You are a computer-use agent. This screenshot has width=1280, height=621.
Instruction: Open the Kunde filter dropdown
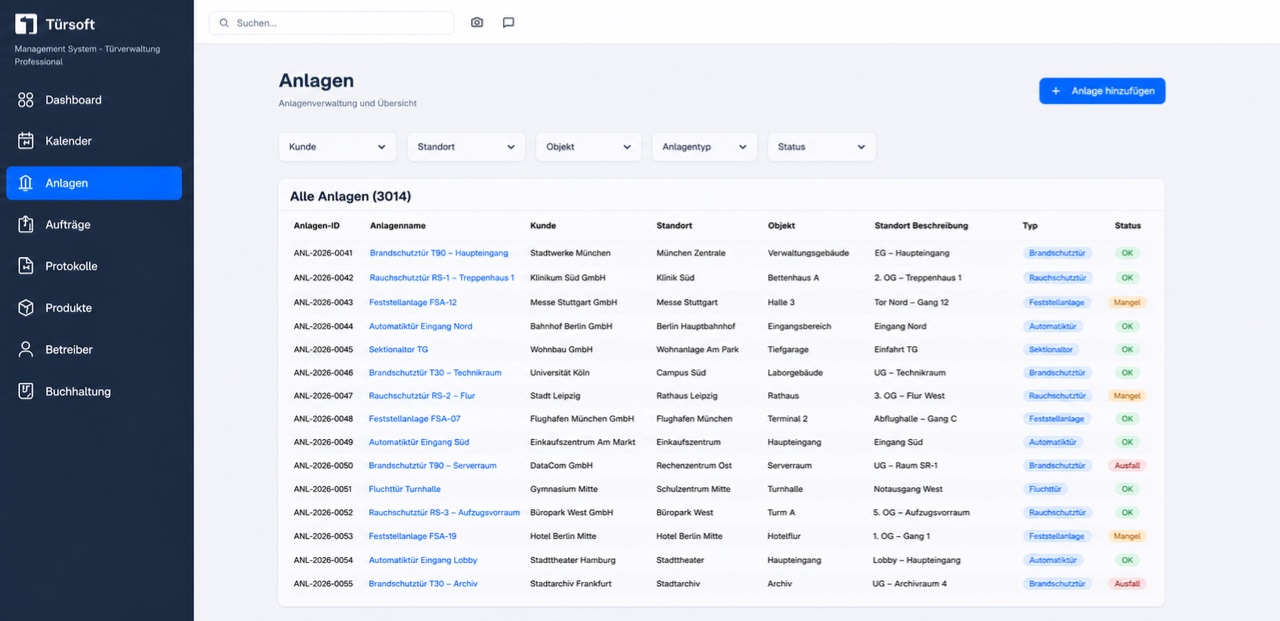[x=337, y=147]
